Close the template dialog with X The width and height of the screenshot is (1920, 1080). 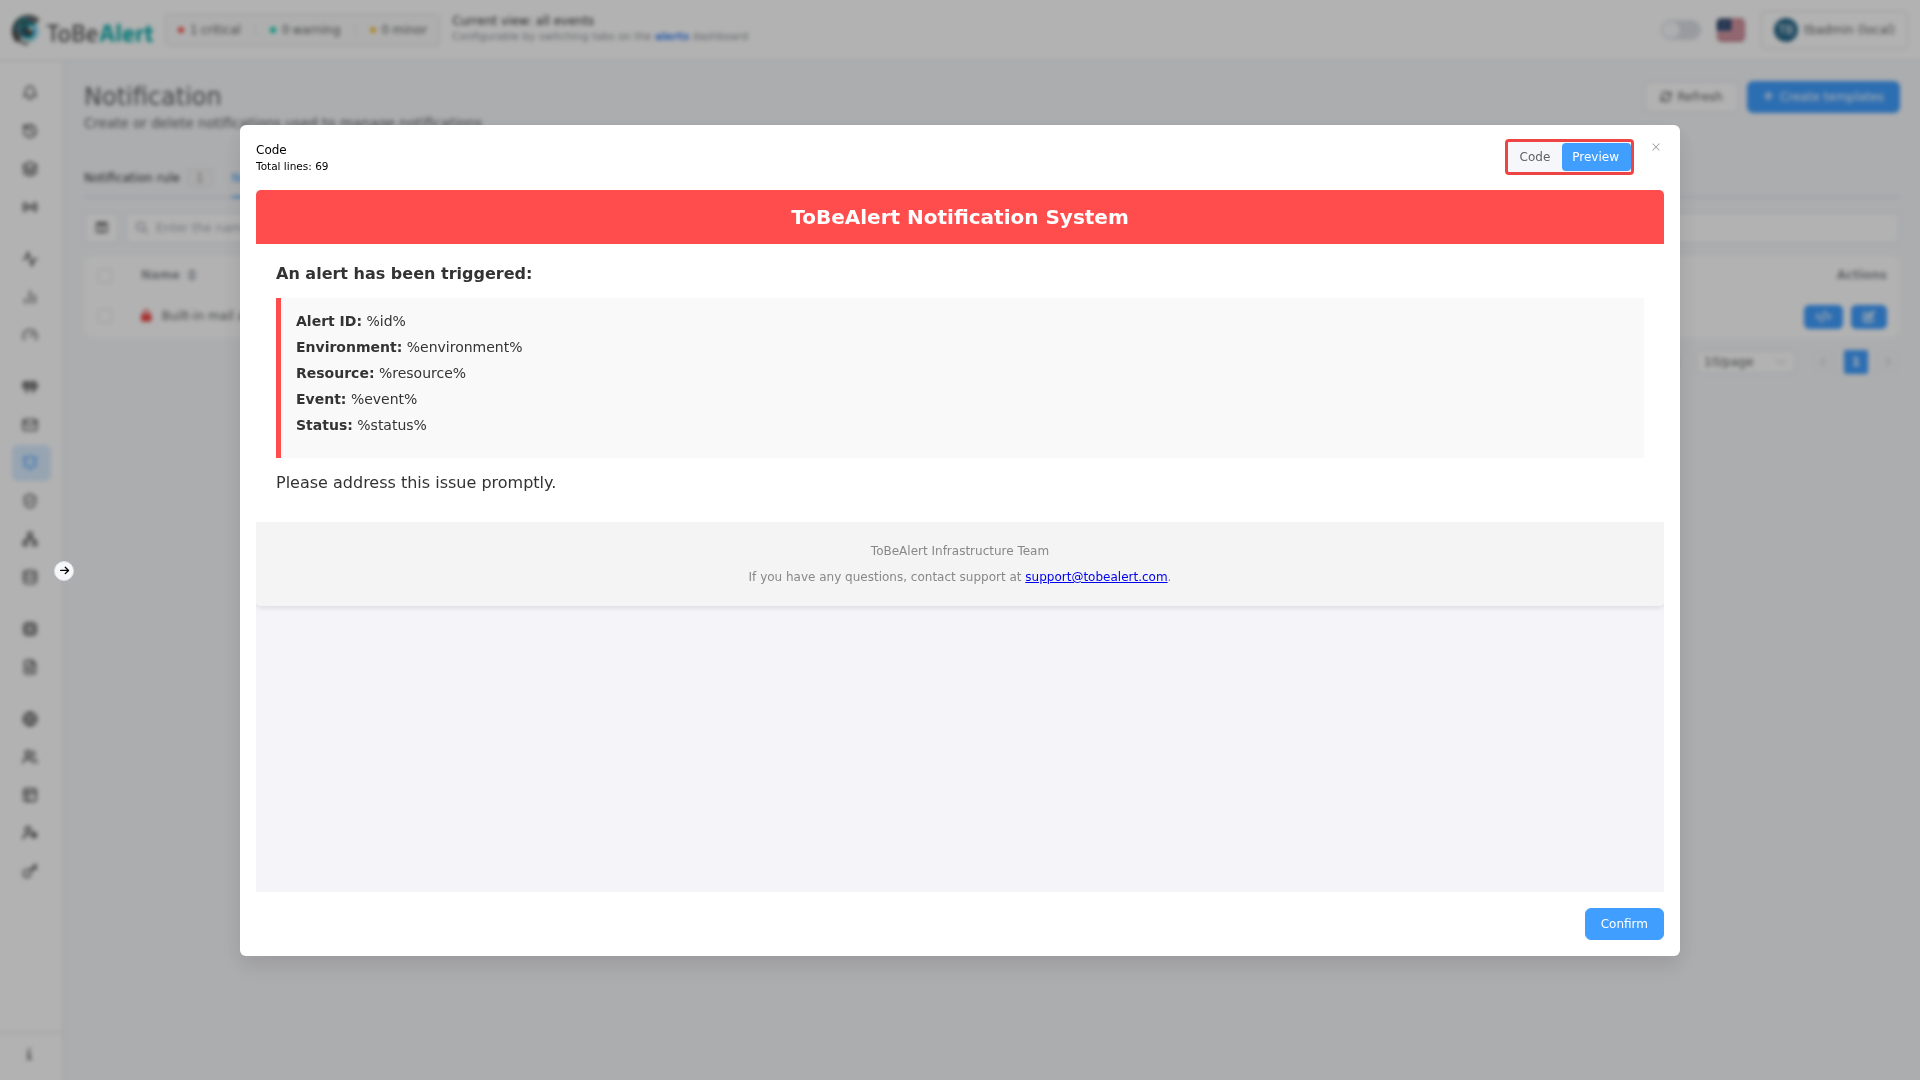point(1656,147)
